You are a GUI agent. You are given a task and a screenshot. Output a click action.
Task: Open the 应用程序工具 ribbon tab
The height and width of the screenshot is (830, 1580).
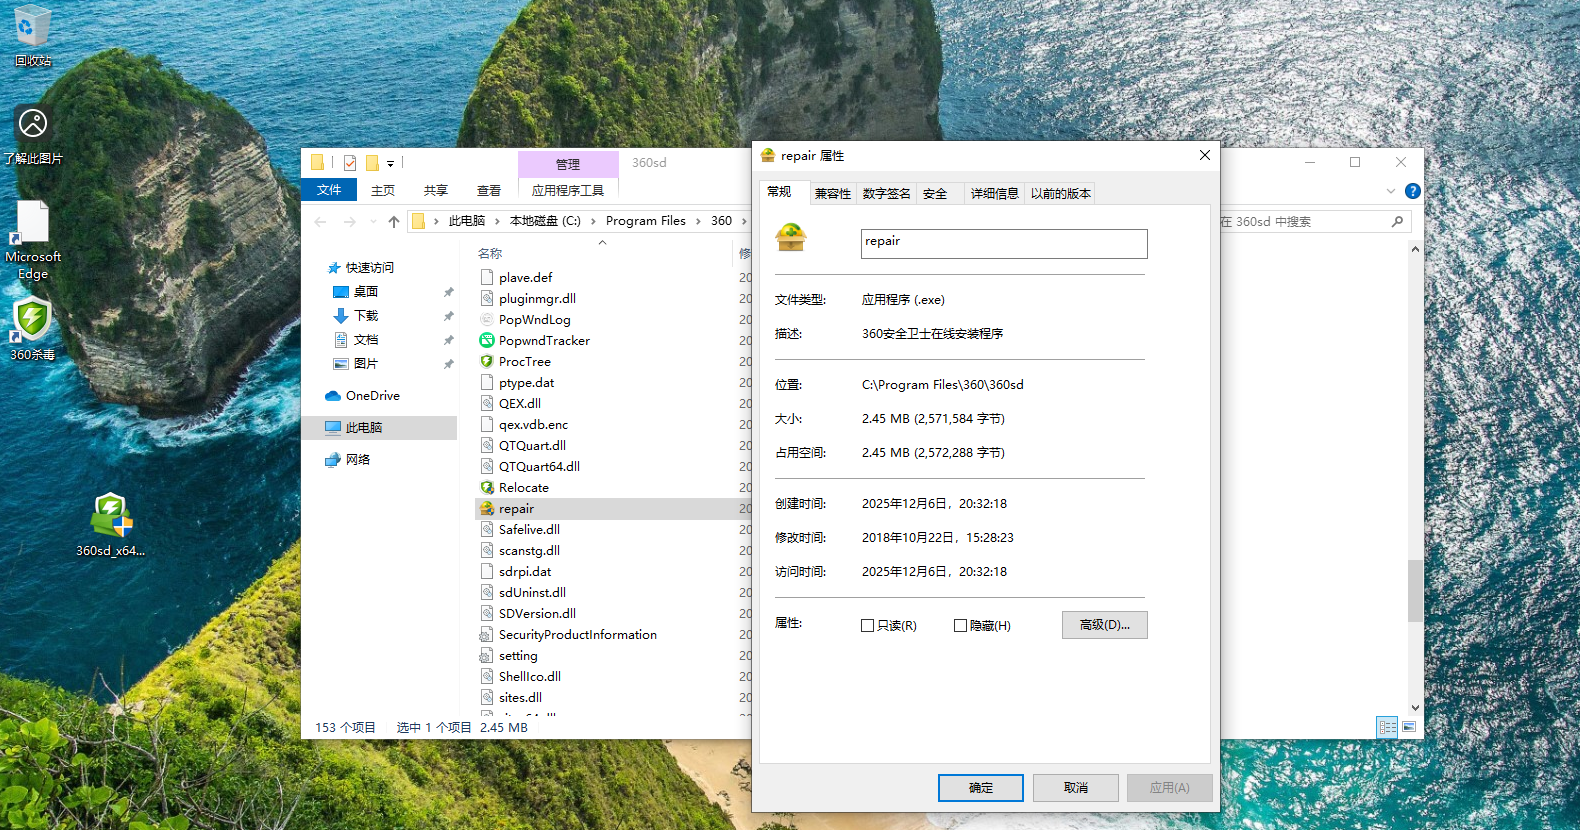pos(568,190)
